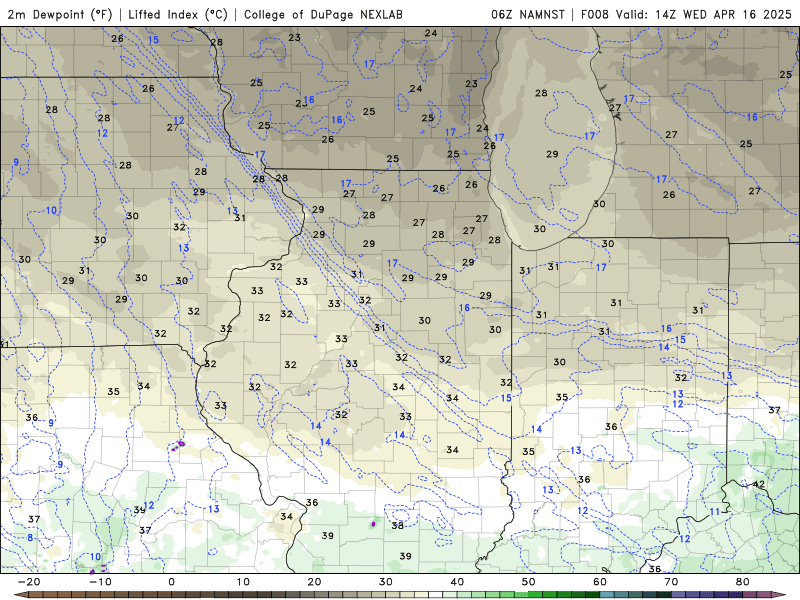The height and width of the screenshot is (600, 800).
Task: Click the "F008 Valid: 14Z WED APR 16 2025" text
Action: click(x=686, y=14)
